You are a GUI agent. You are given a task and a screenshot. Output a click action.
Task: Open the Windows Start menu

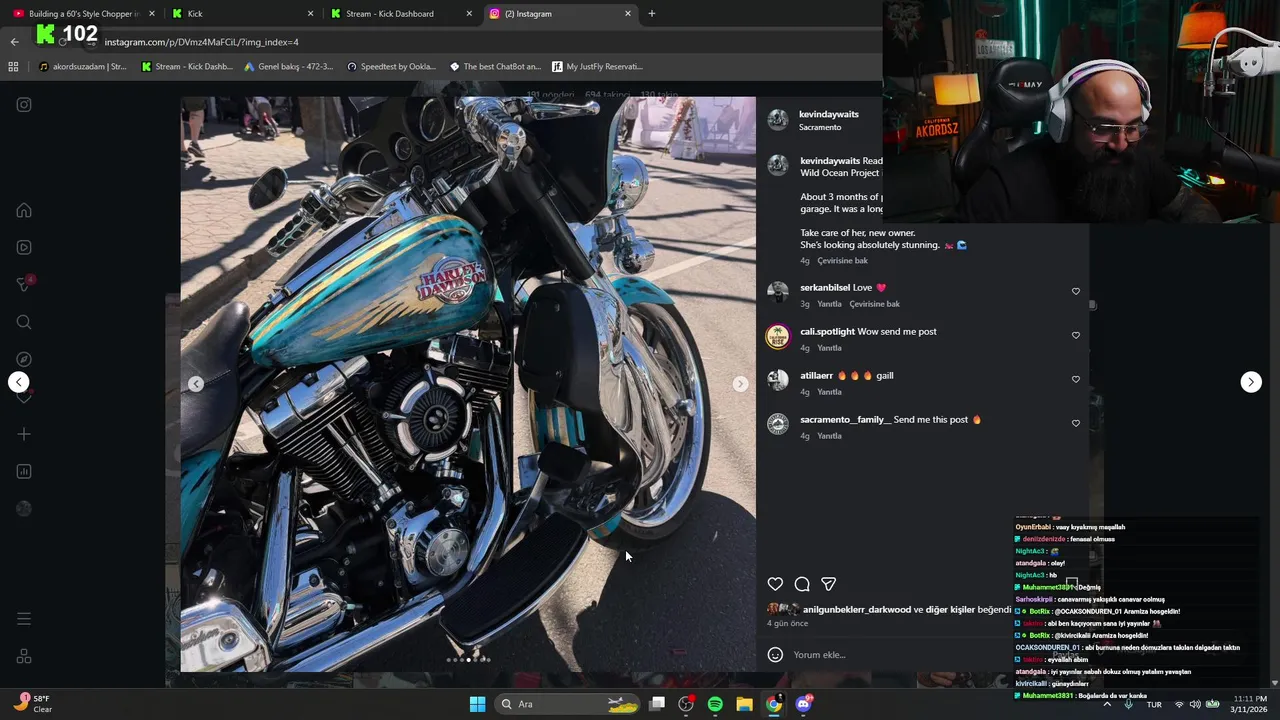tap(477, 704)
